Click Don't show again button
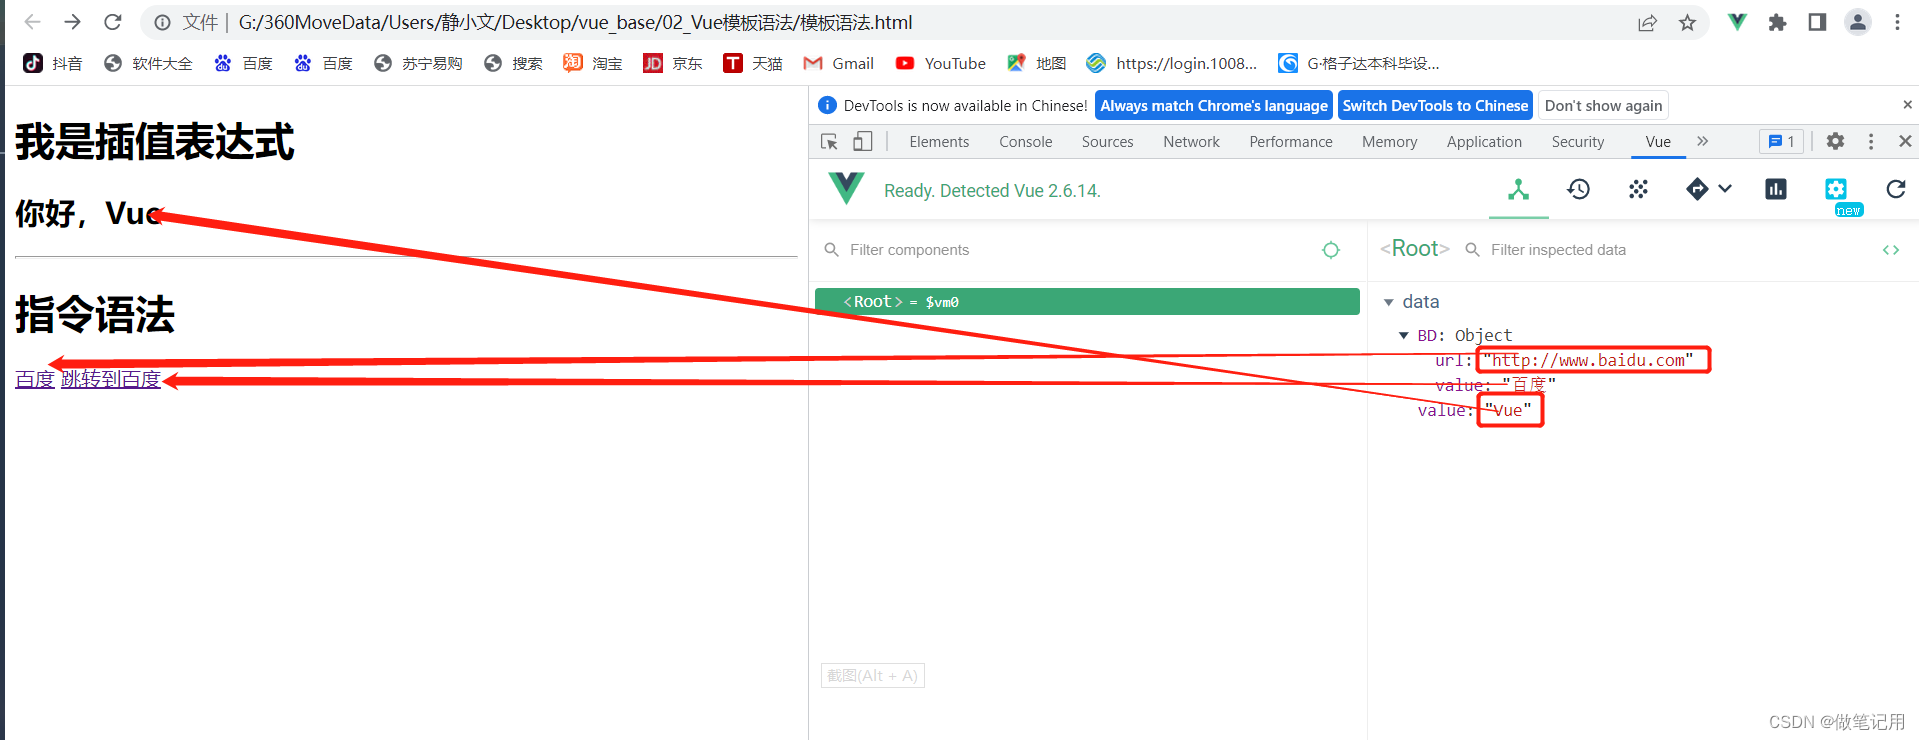Viewport: 1919px width, 740px height. tap(1603, 105)
